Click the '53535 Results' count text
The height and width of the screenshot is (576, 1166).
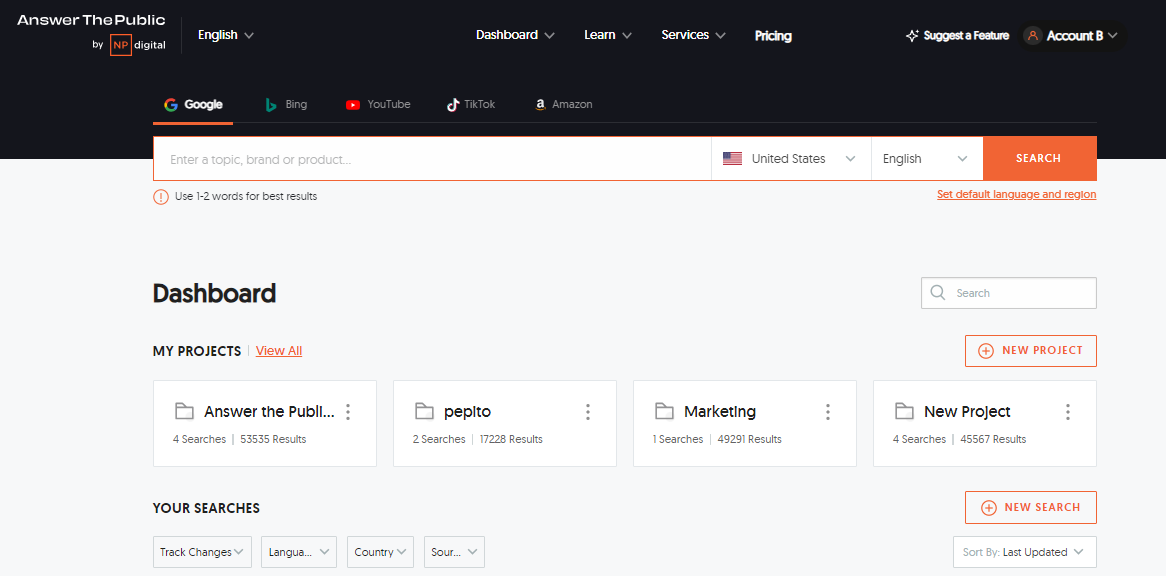click(x=273, y=439)
